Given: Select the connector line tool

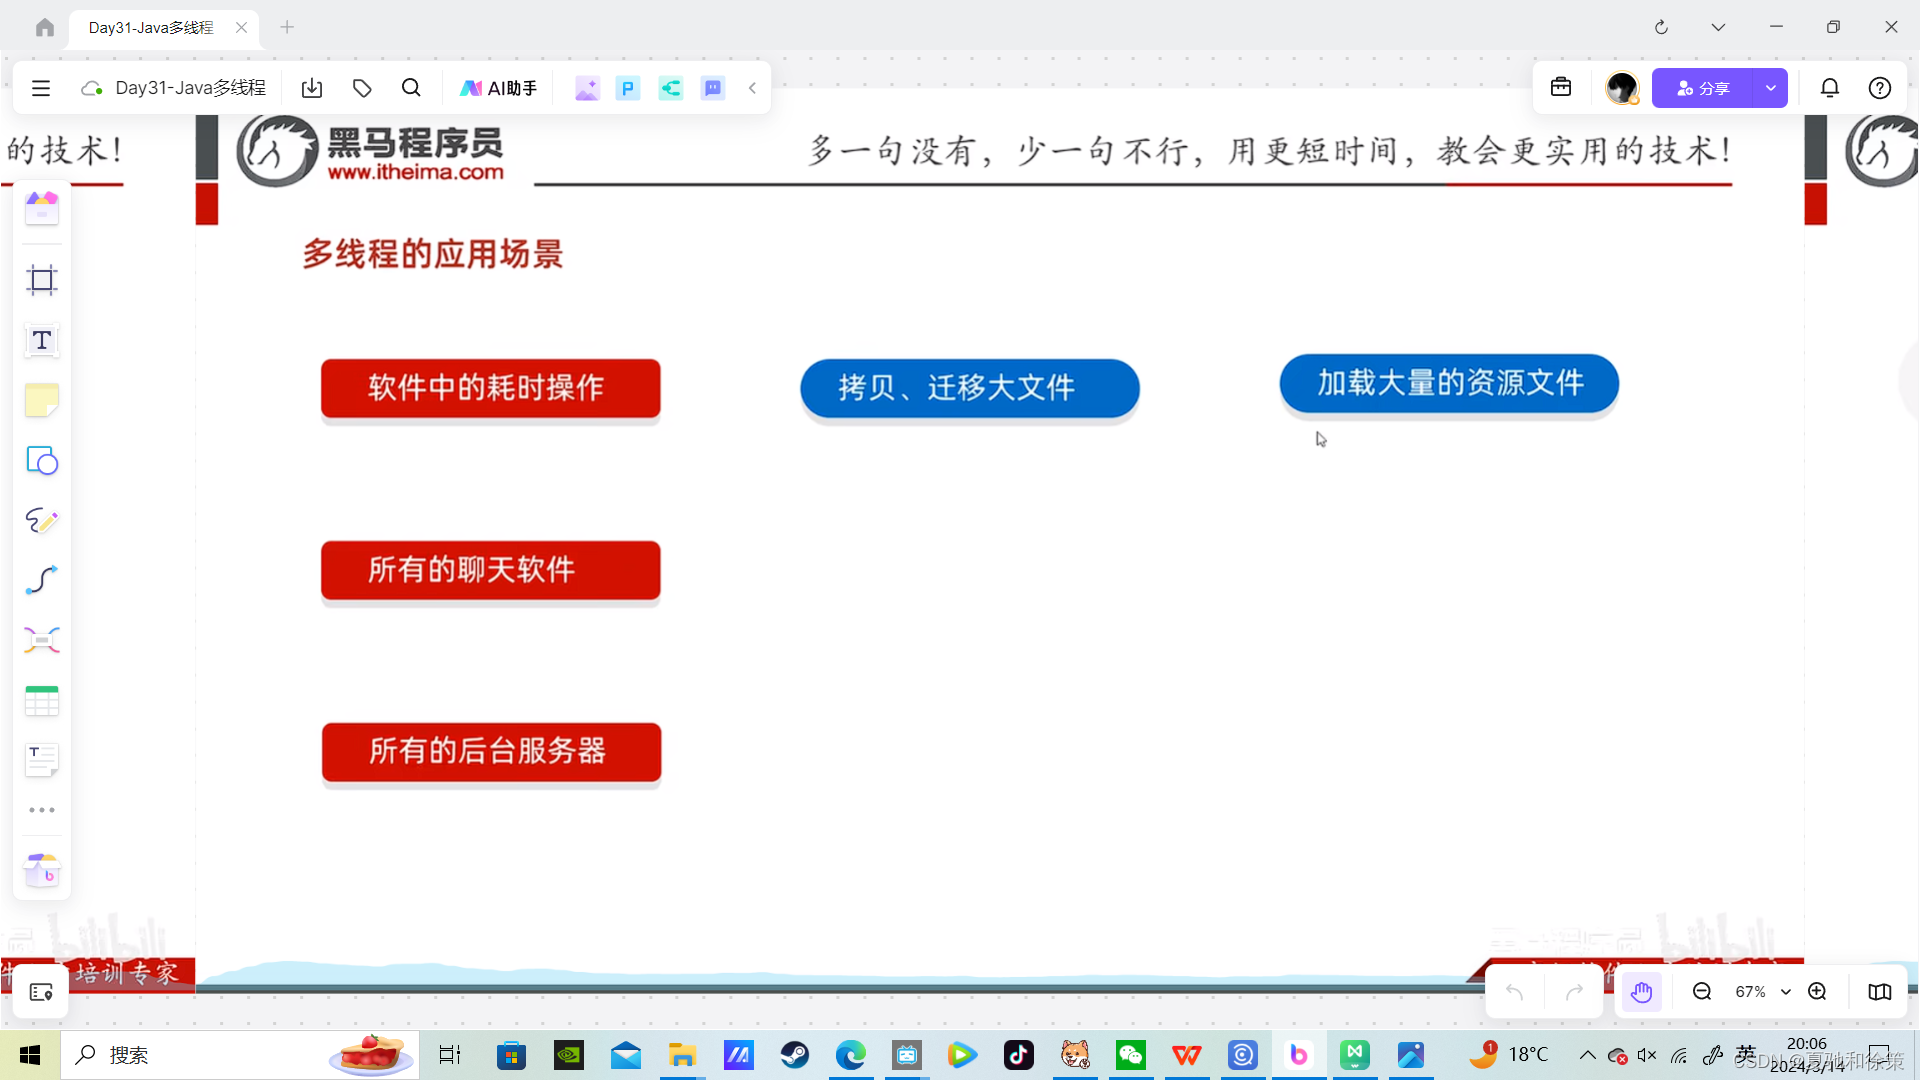Looking at the screenshot, I should point(42,580).
